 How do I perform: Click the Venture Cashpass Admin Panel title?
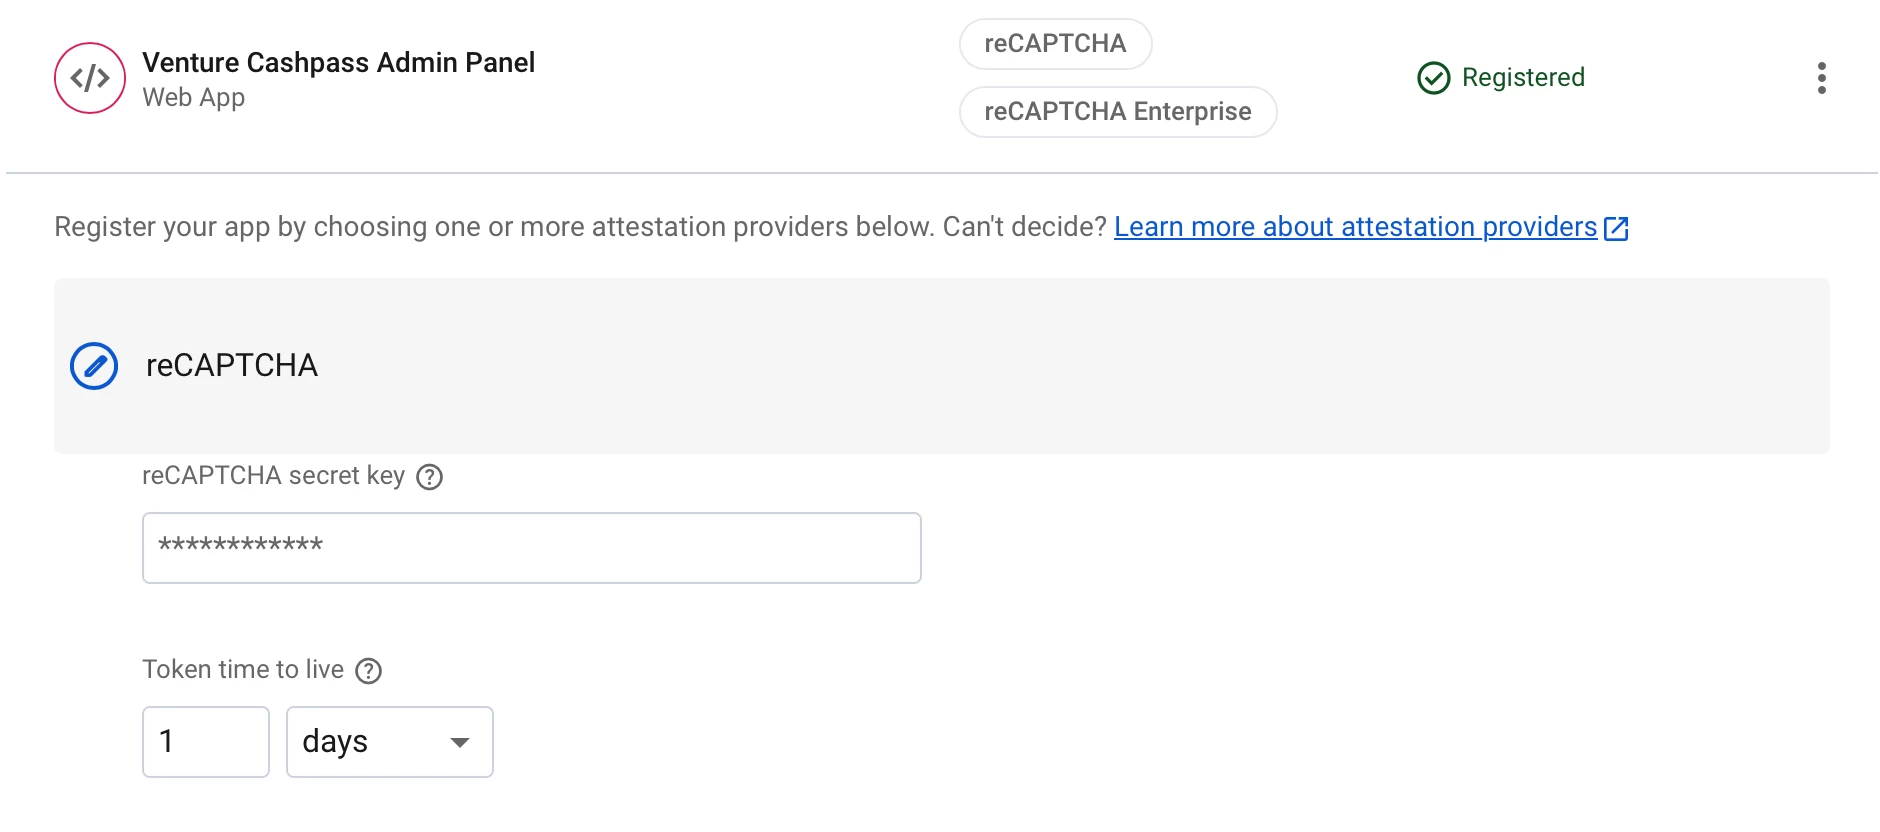[x=338, y=63]
